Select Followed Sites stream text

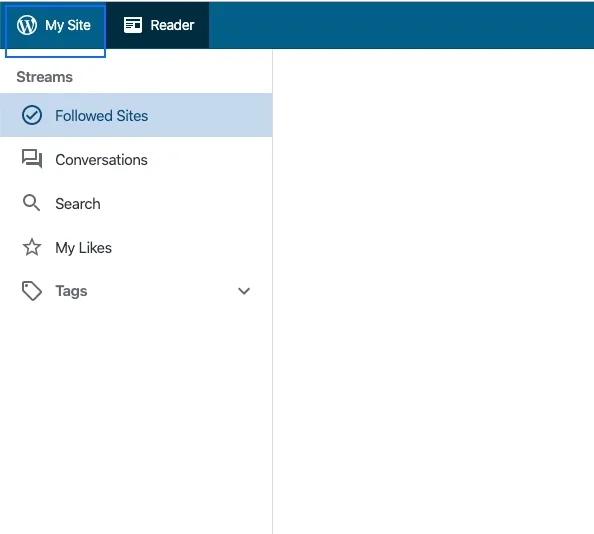tap(102, 116)
